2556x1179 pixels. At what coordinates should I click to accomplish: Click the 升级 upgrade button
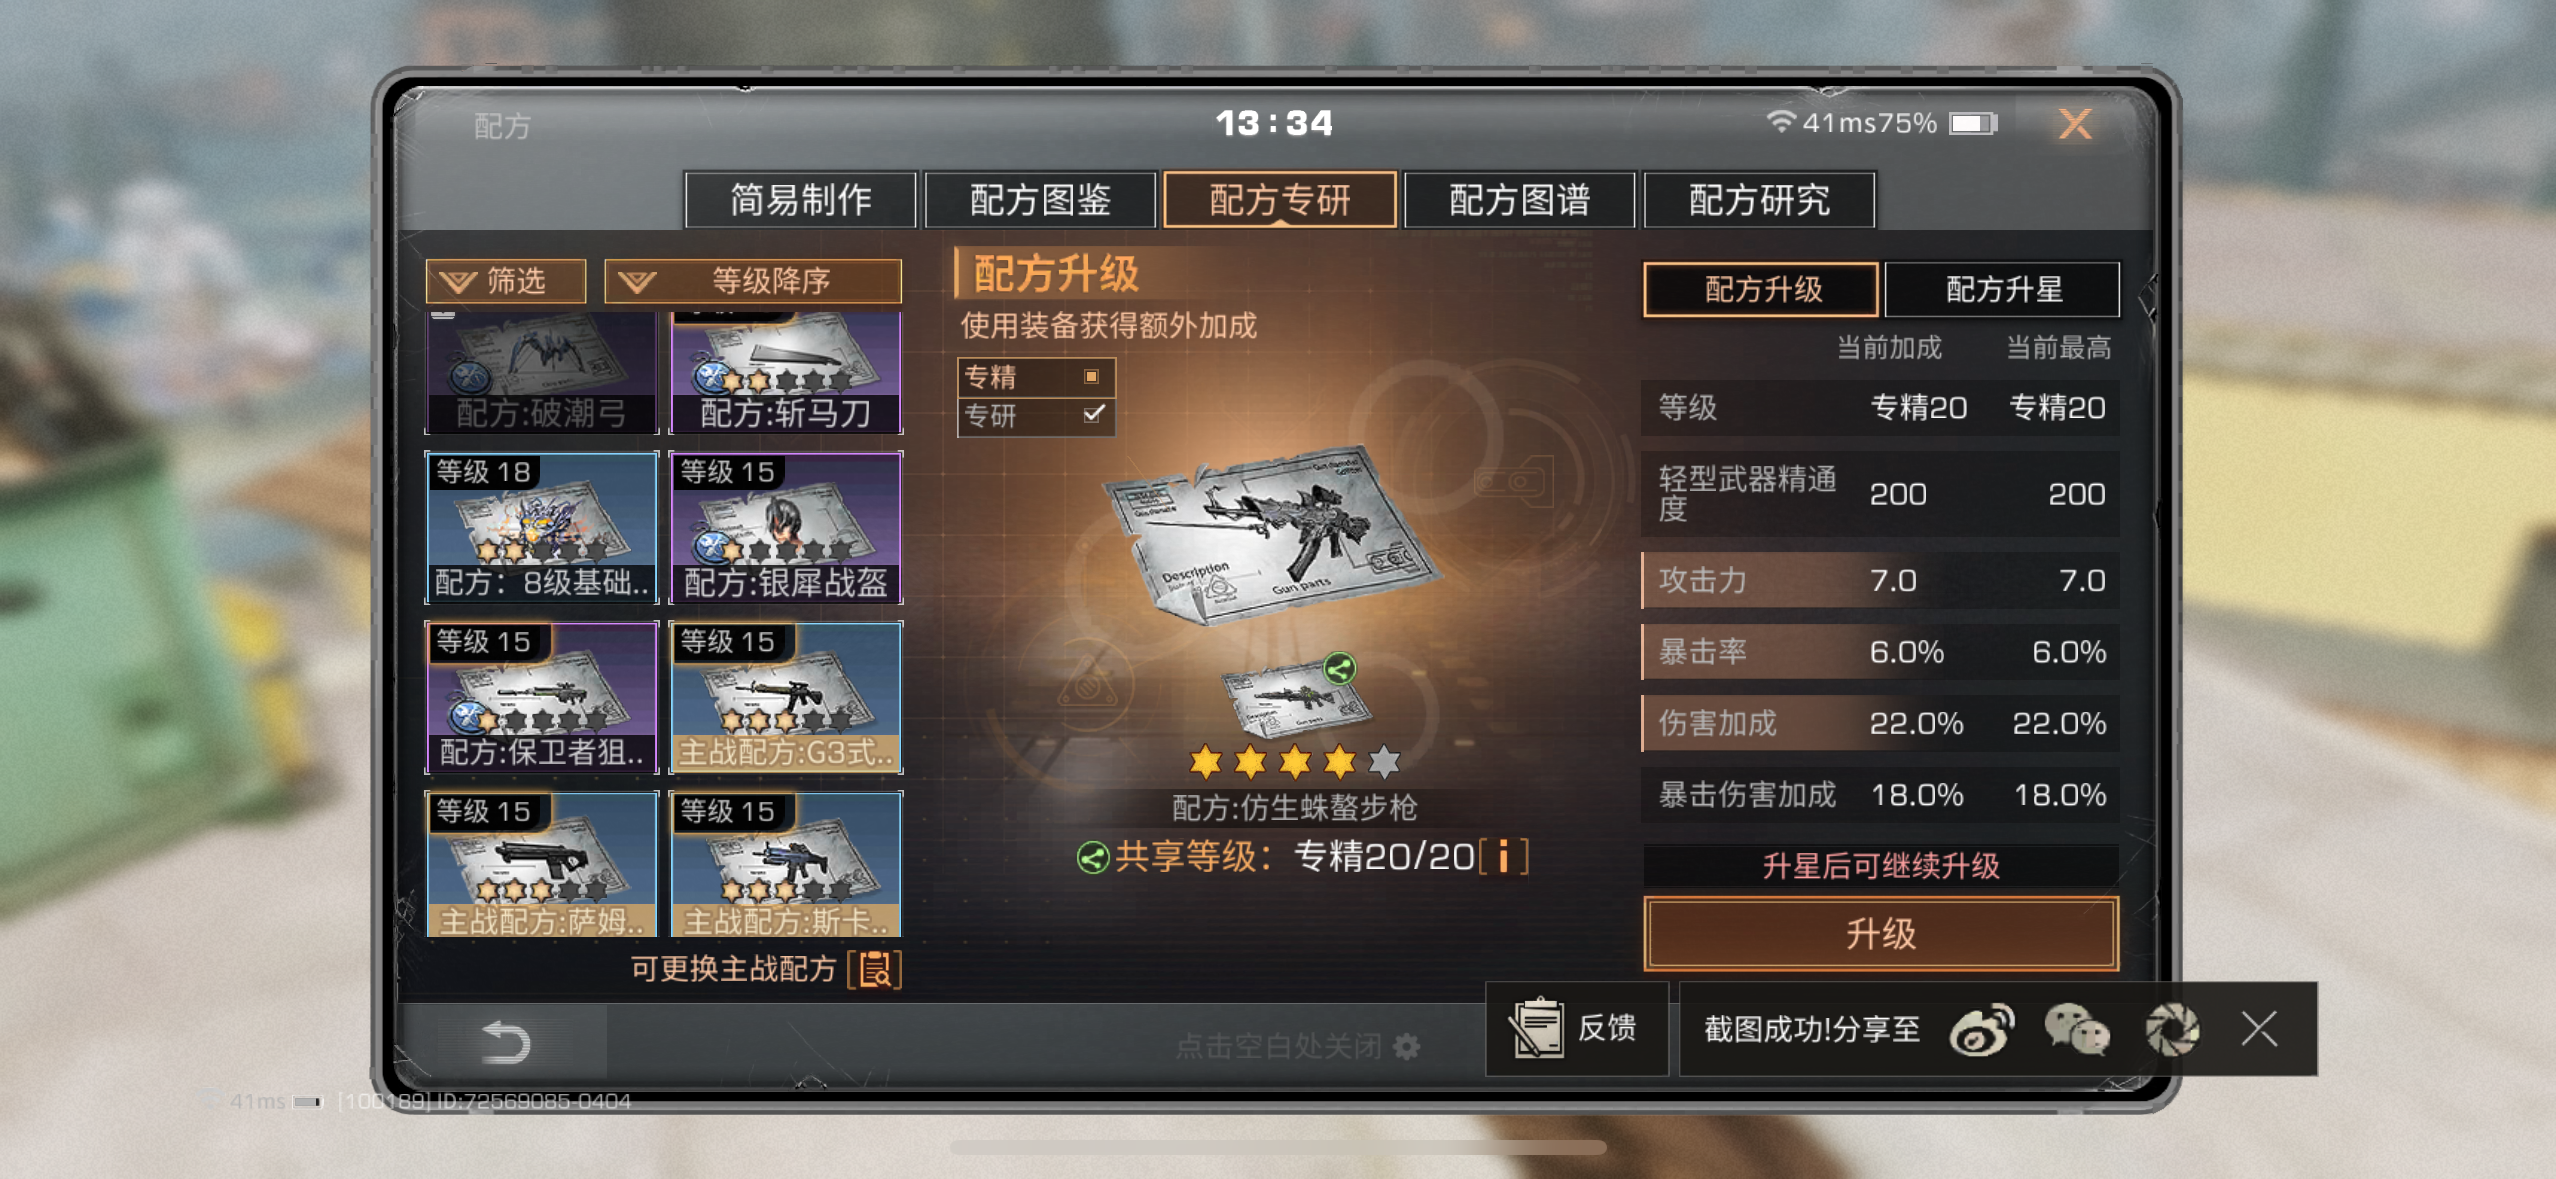(x=1881, y=934)
